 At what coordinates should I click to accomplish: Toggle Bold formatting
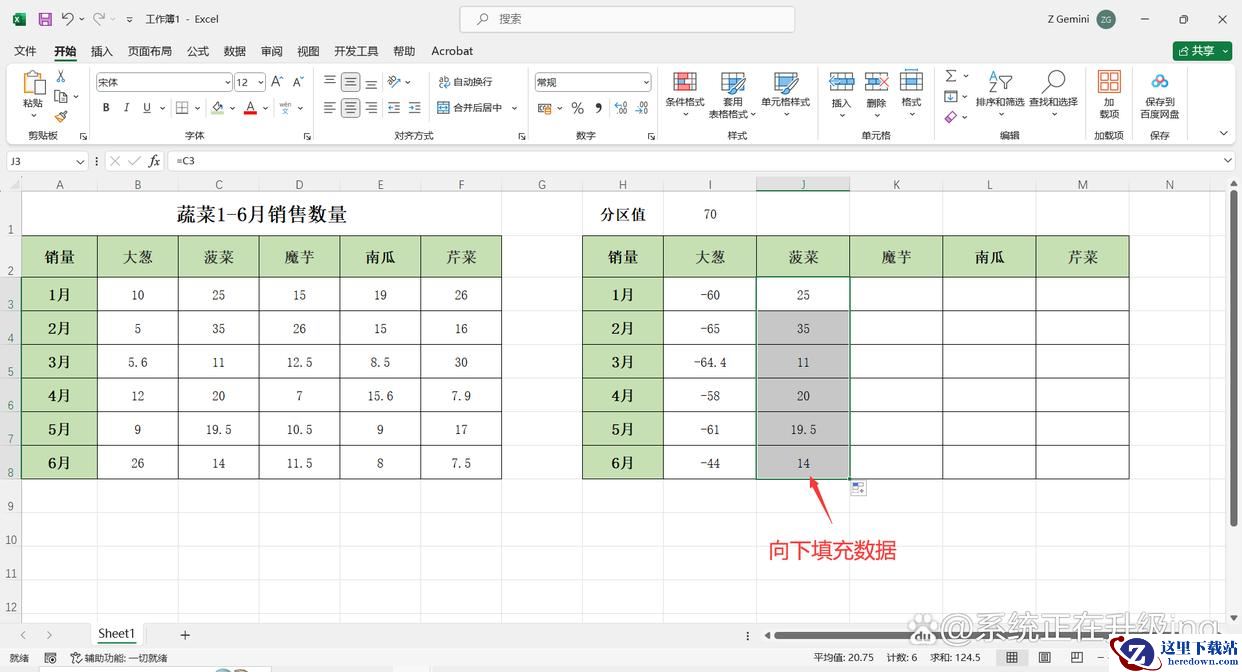pyautogui.click(x=106, y=108)
